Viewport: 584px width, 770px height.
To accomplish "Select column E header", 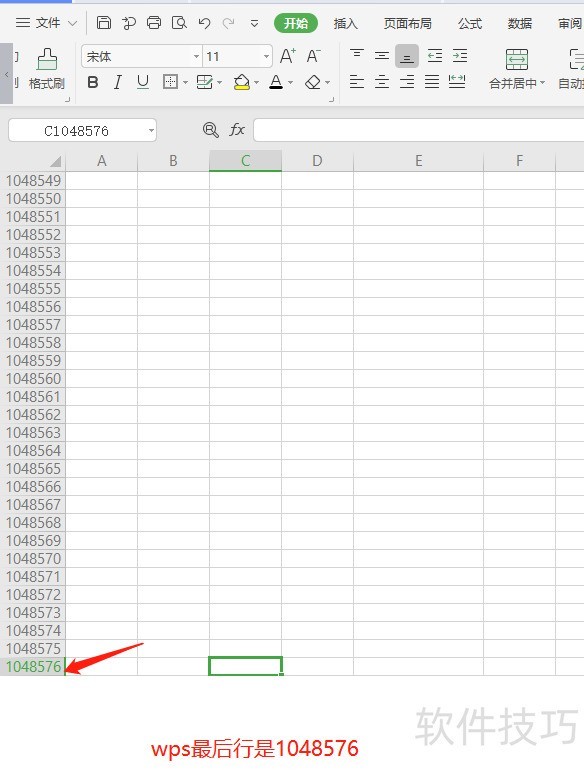I will (418, 161).
